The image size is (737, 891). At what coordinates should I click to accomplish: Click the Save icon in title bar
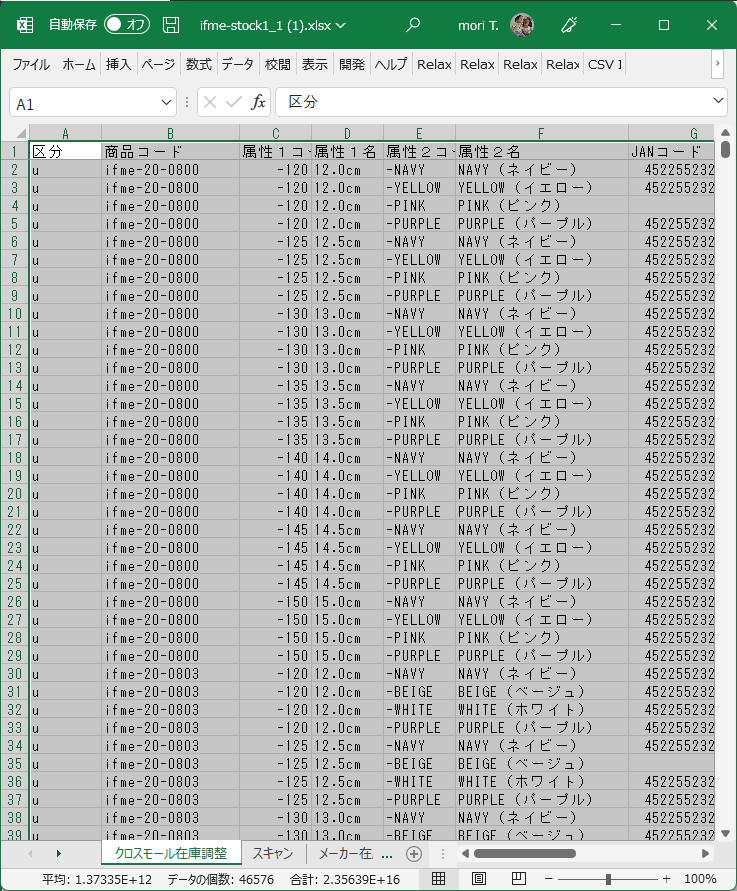tap(171, 25)
